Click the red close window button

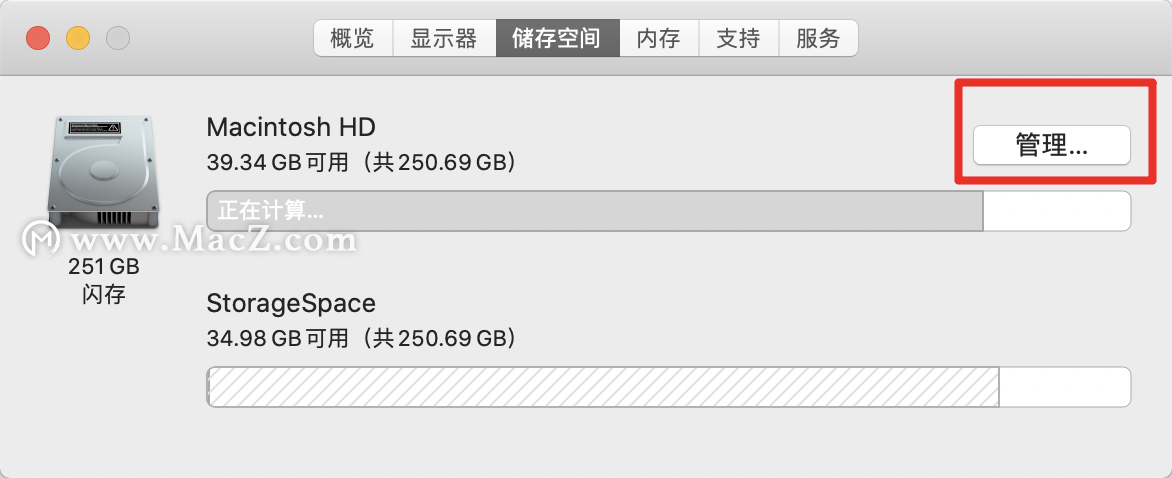38,38
